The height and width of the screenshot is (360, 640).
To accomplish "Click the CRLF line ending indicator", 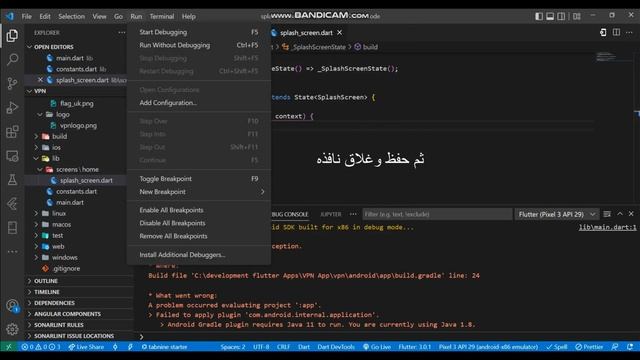I will [x=283, y=347].
